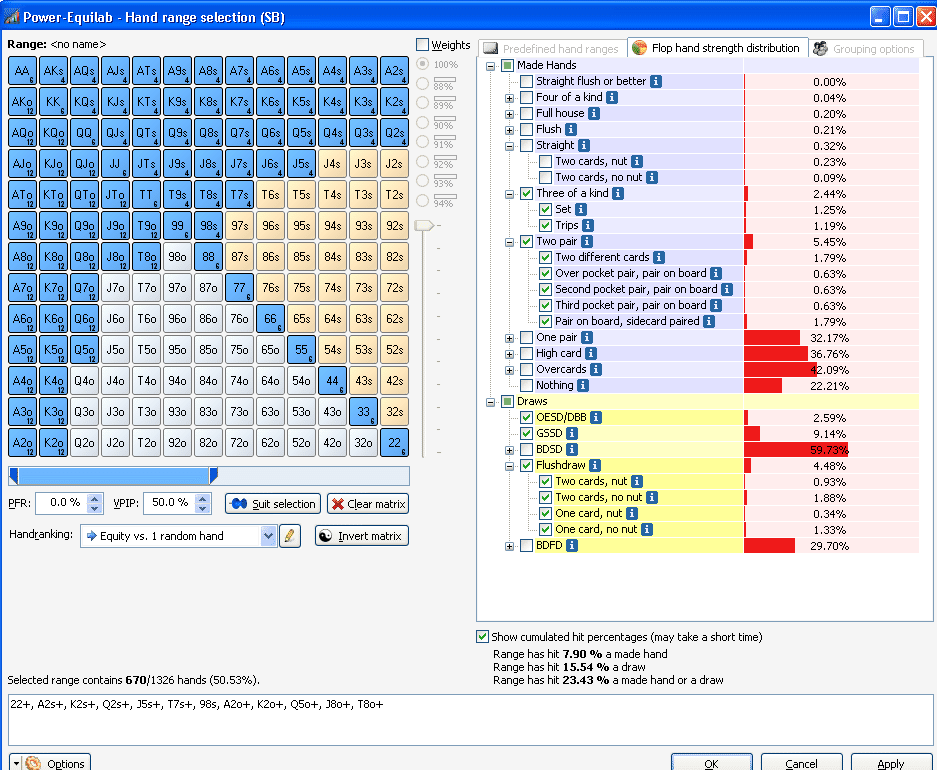Enable the Weights checkbox

coord(422,45)
